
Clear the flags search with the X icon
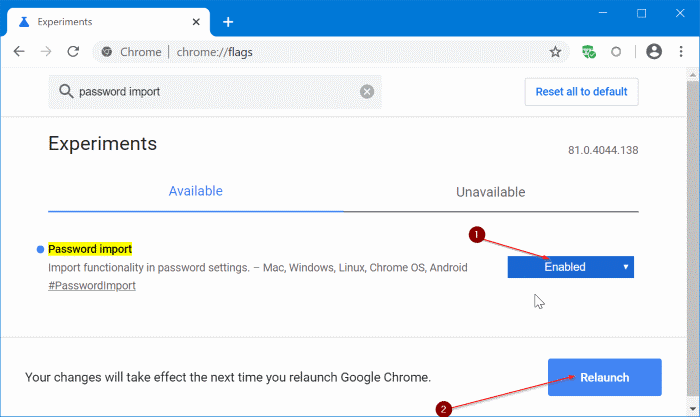tap(367, 92)
